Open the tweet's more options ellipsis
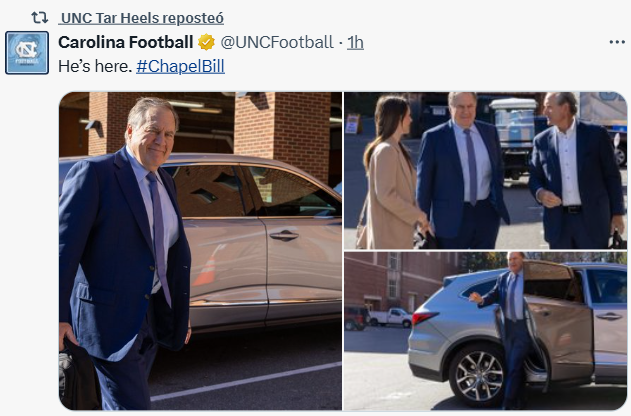The height and width of the screenshot is (416, 631). (x=616, y=42)
